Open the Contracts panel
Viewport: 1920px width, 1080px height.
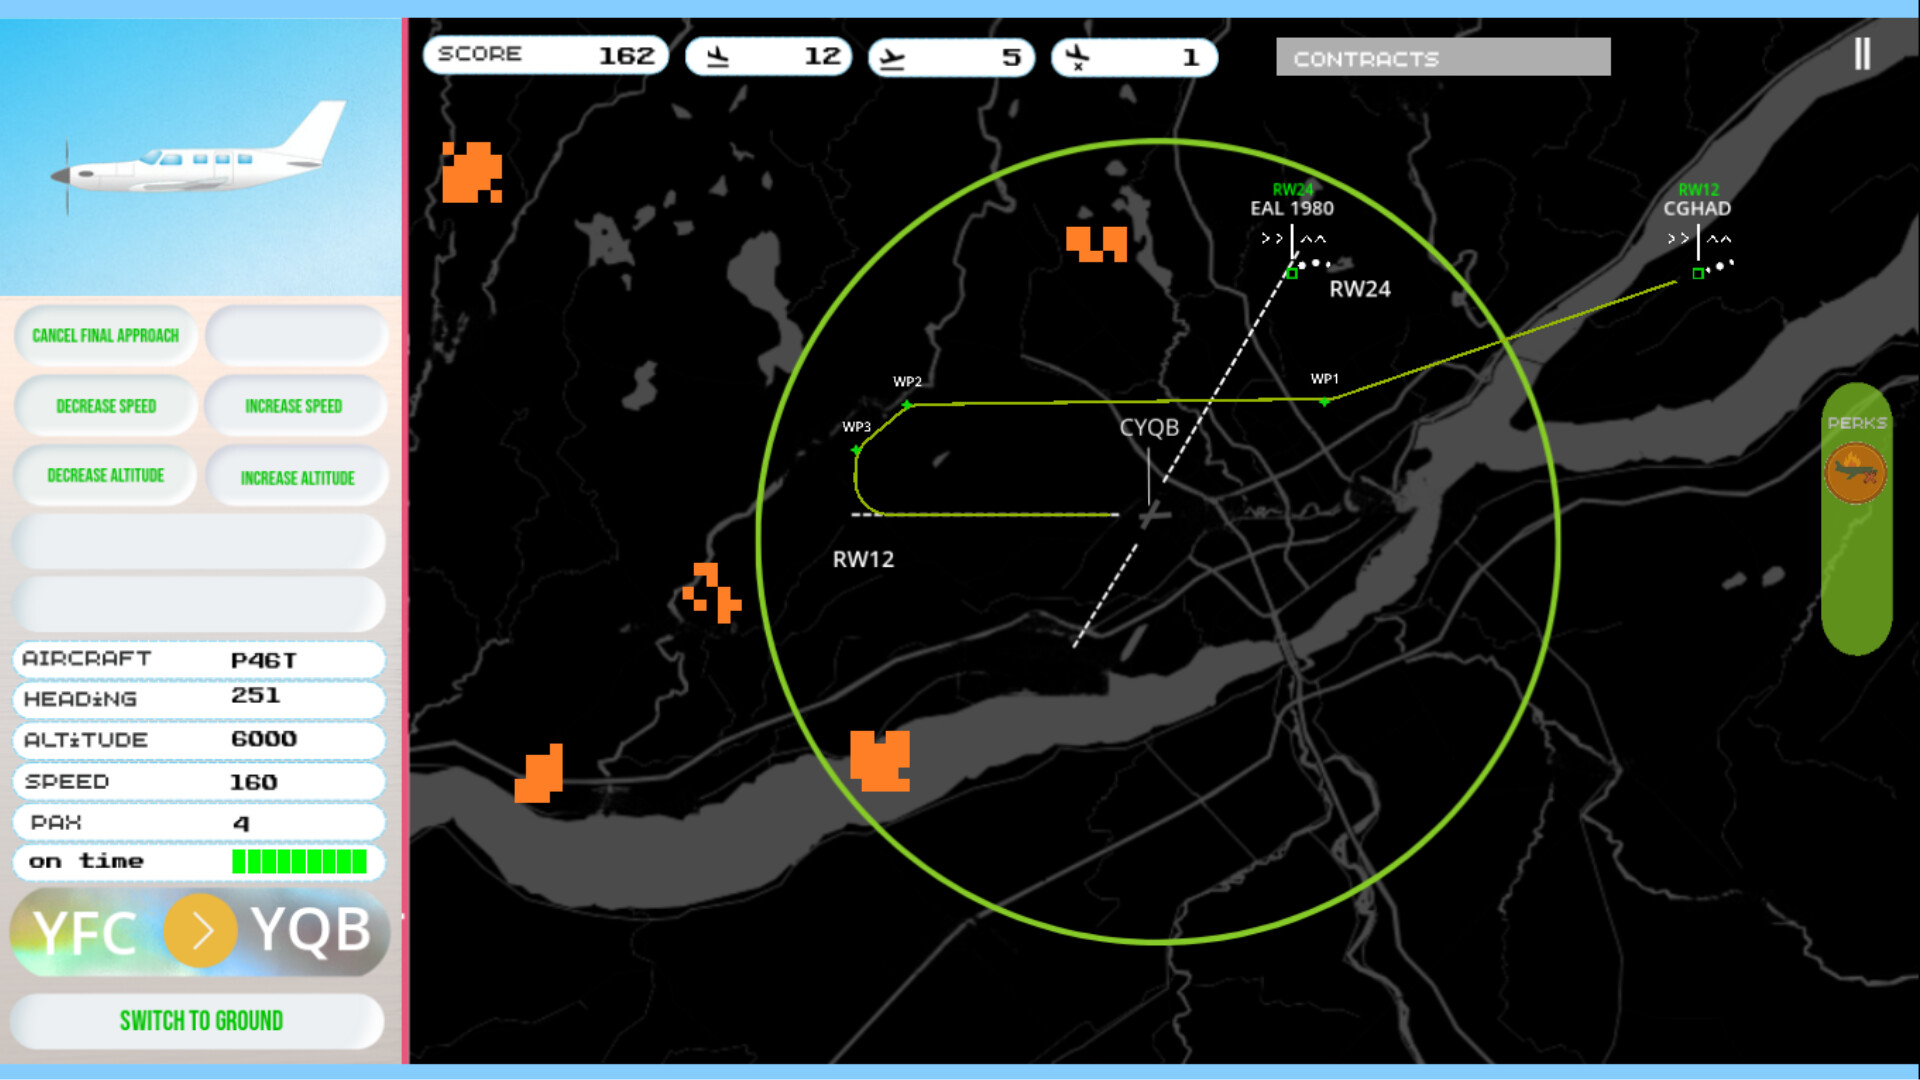coord(1442,57)
